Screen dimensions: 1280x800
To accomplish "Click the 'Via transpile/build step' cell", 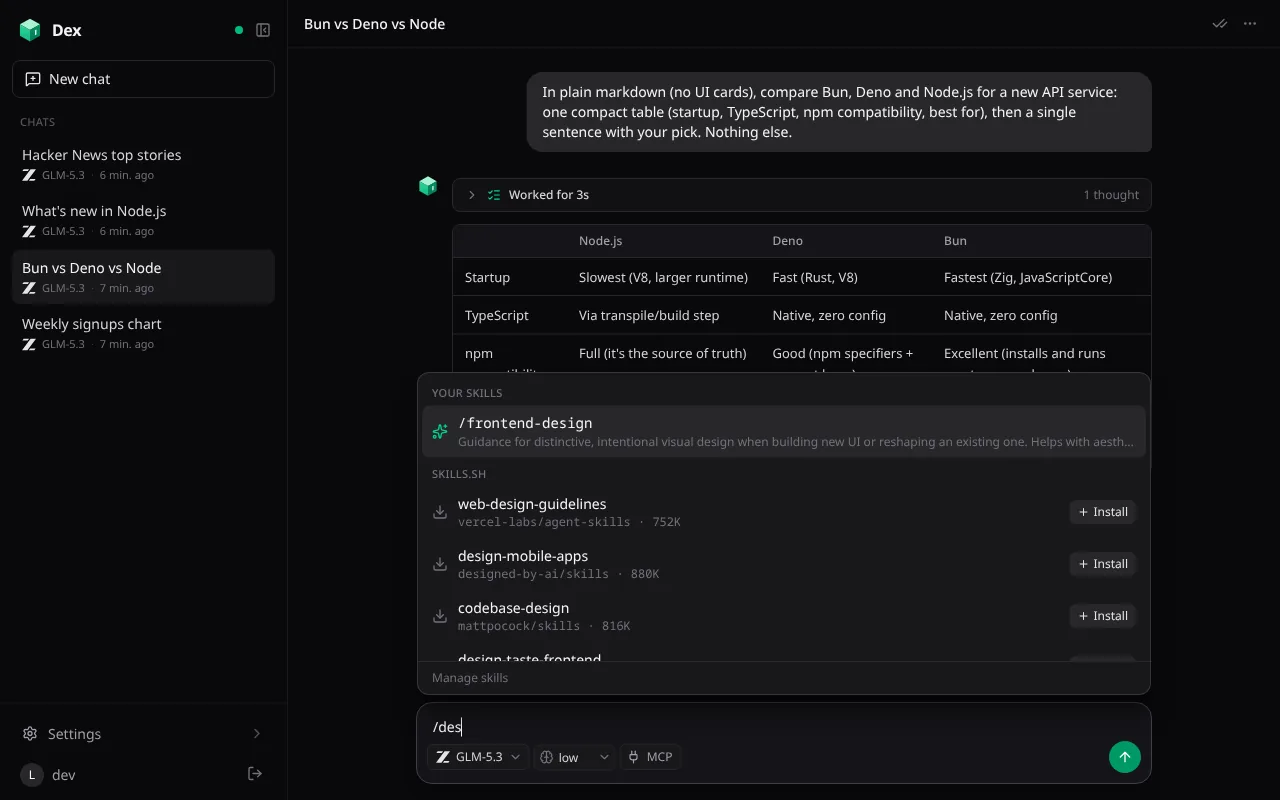I will click(x=649, y=315).
